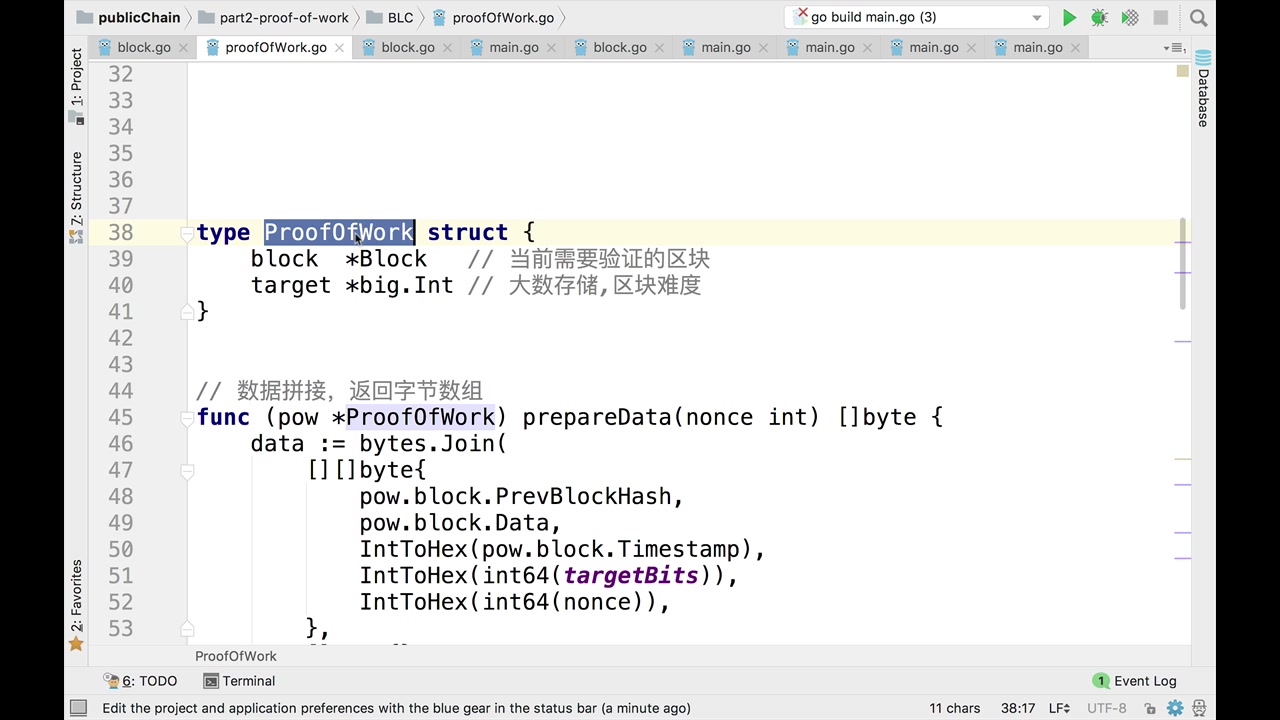
Task: Close the proofOfWork.go editor tab
Action: pos(340,48)
